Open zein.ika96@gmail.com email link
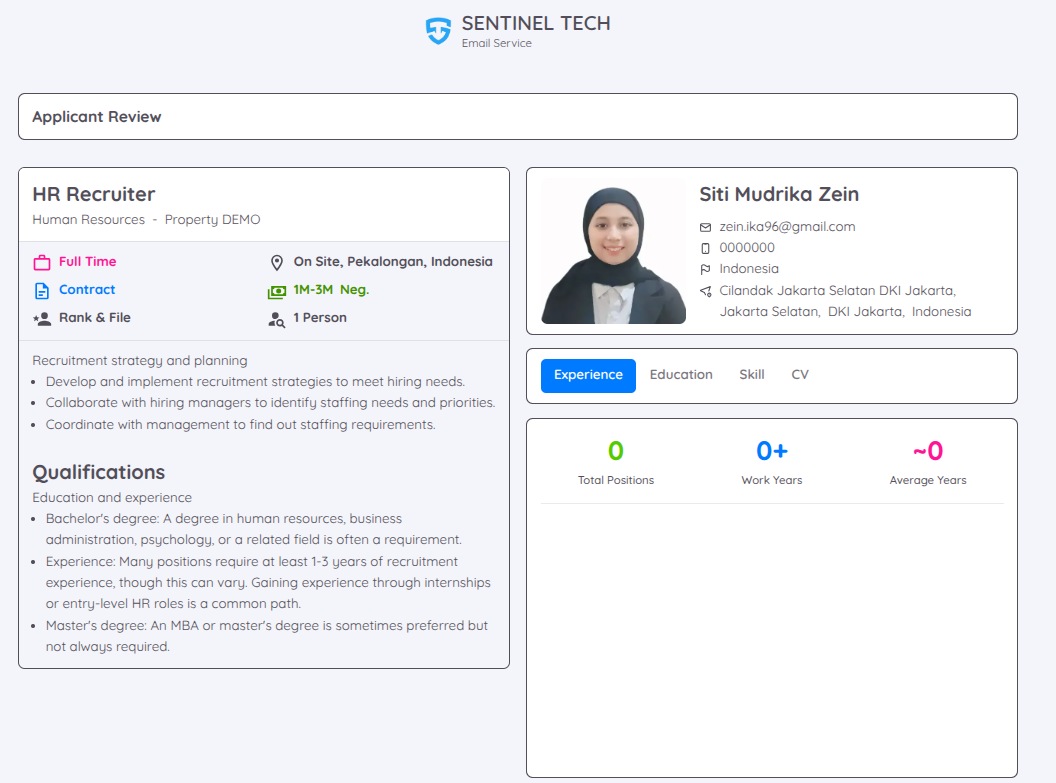Image resolution: width=1056 pixels, height=783 pixels. (x=787, y=226)
